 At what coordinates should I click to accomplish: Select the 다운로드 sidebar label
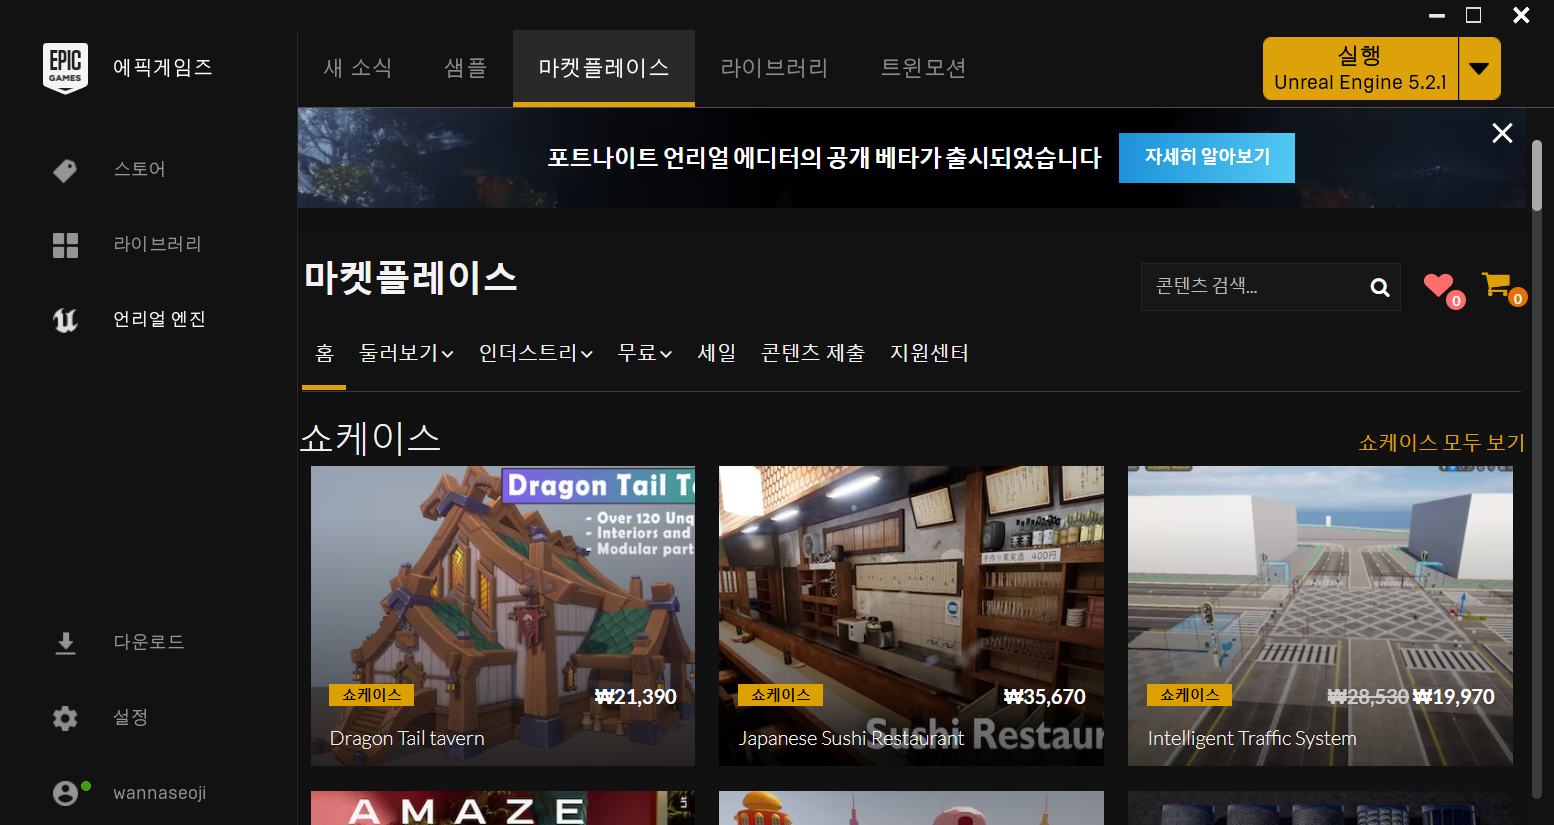pos(149,643)
